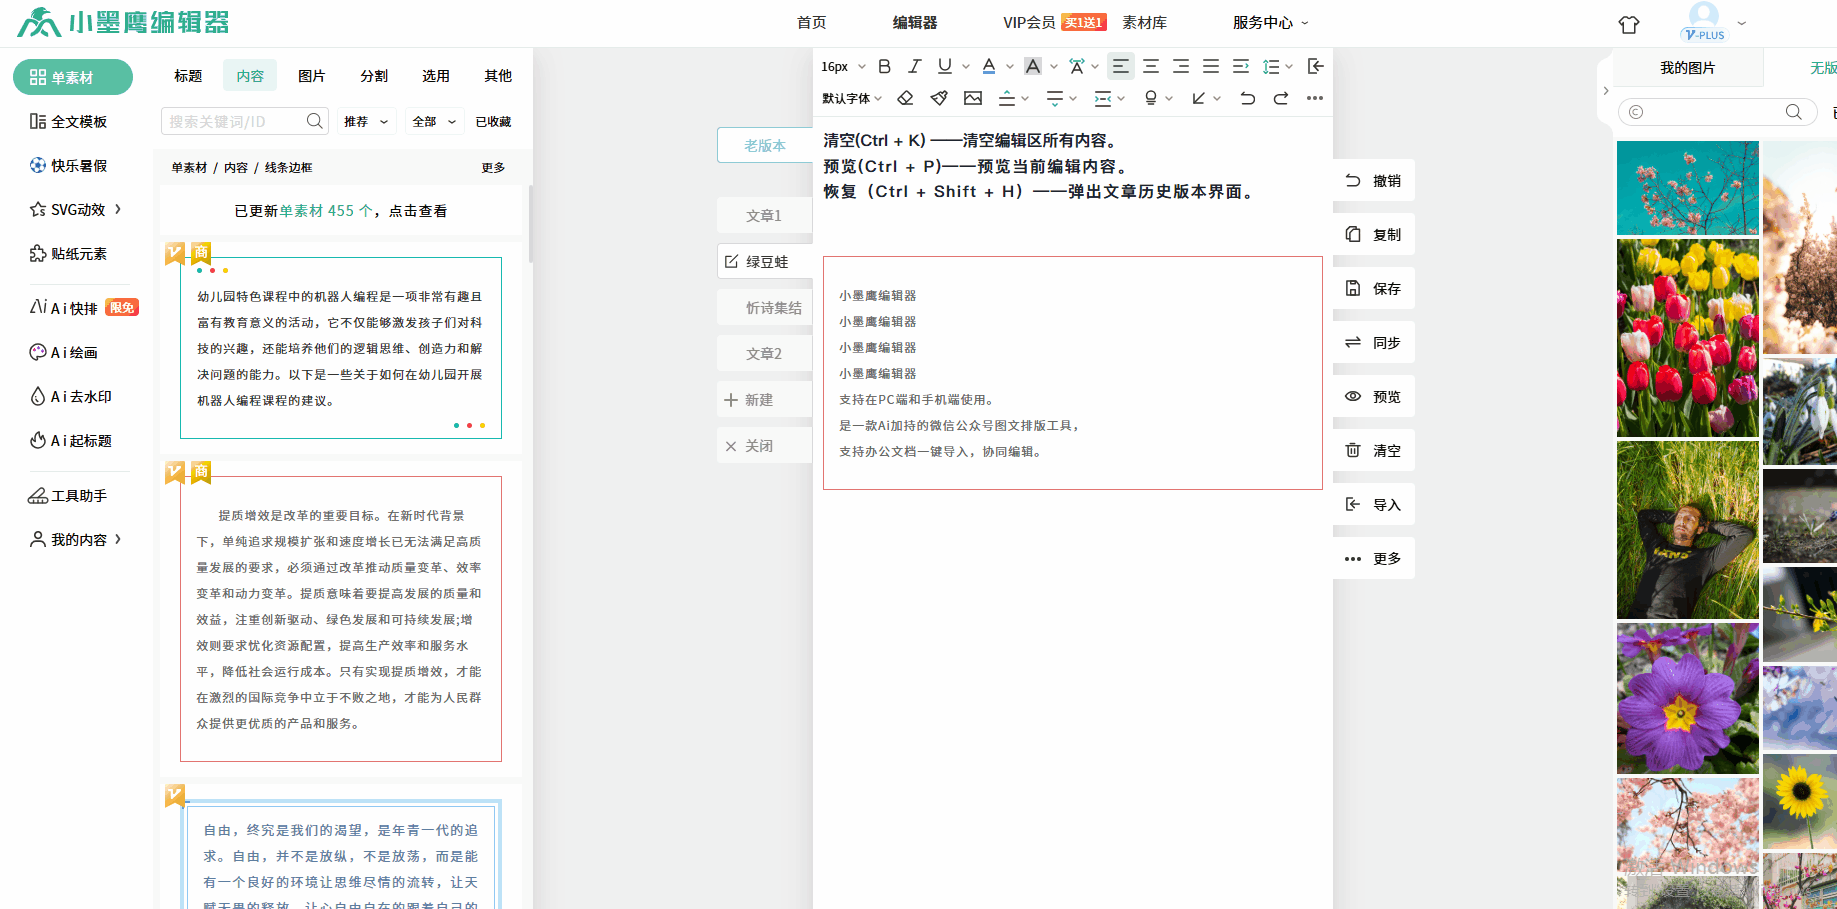Switch to the 图片 material tab
Viewport: 1837px width, 909px height.
[312, 76]
